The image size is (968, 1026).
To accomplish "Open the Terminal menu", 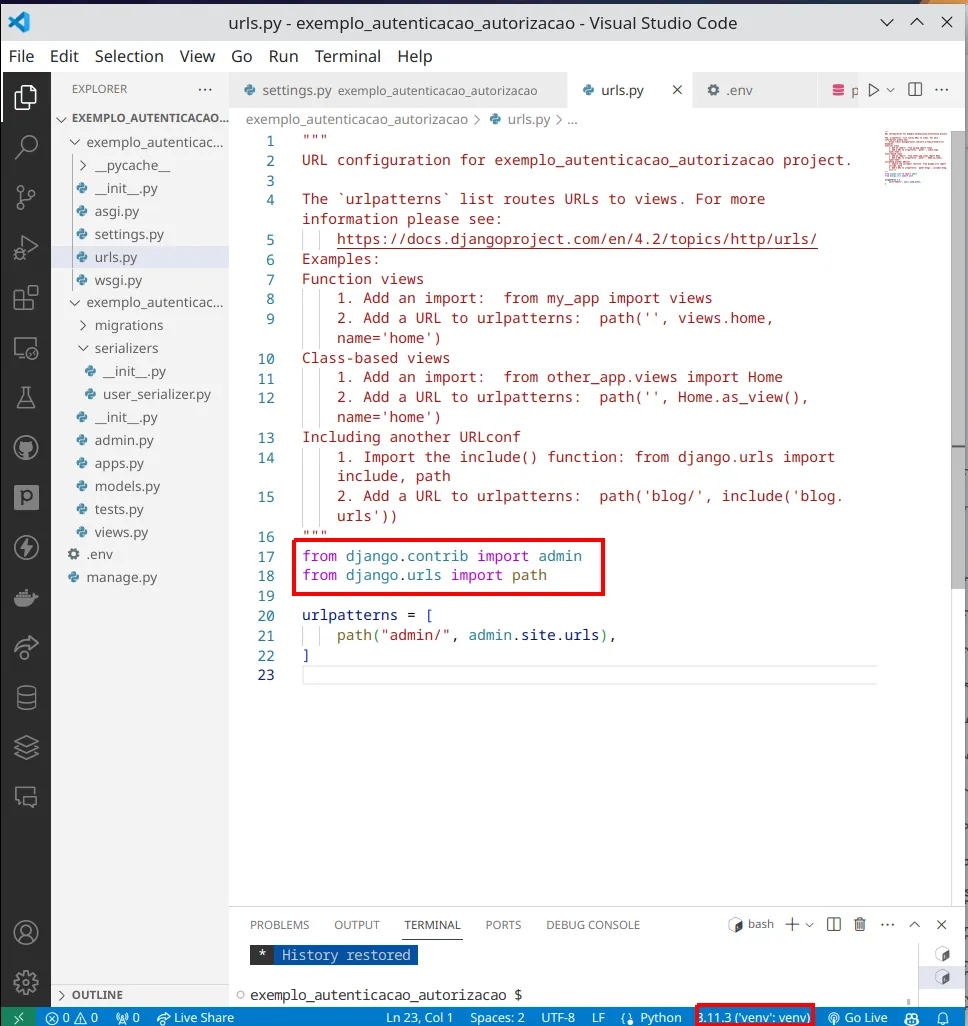I will 348,56.
